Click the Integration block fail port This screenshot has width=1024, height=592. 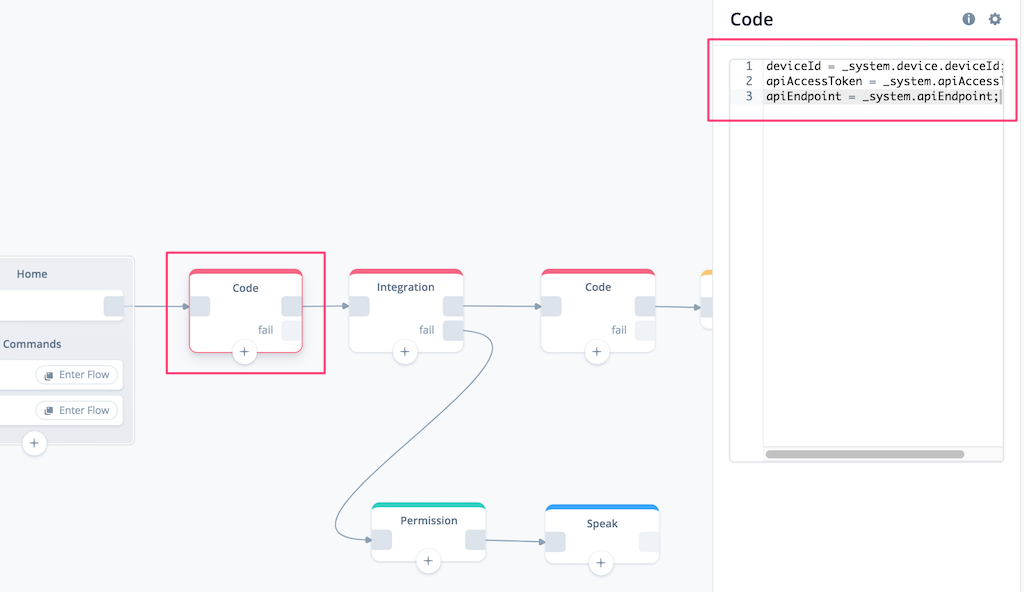pos(453,330)
